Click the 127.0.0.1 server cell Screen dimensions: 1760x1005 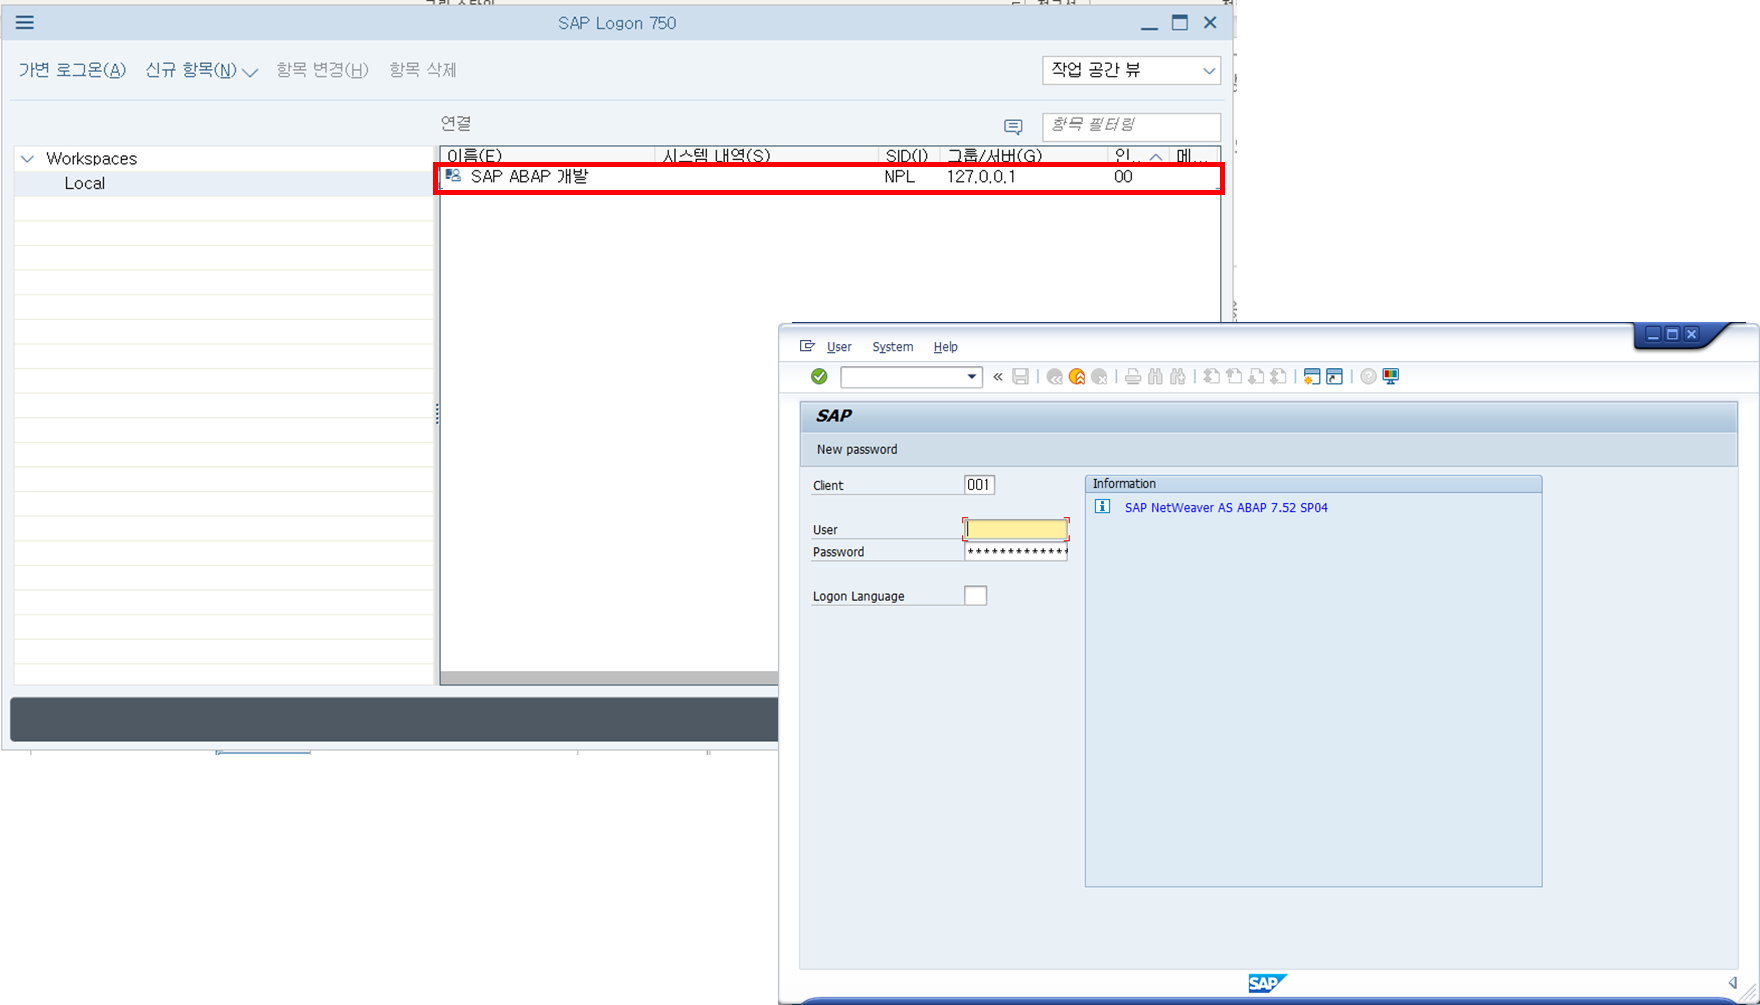click(x=981, y=176)
